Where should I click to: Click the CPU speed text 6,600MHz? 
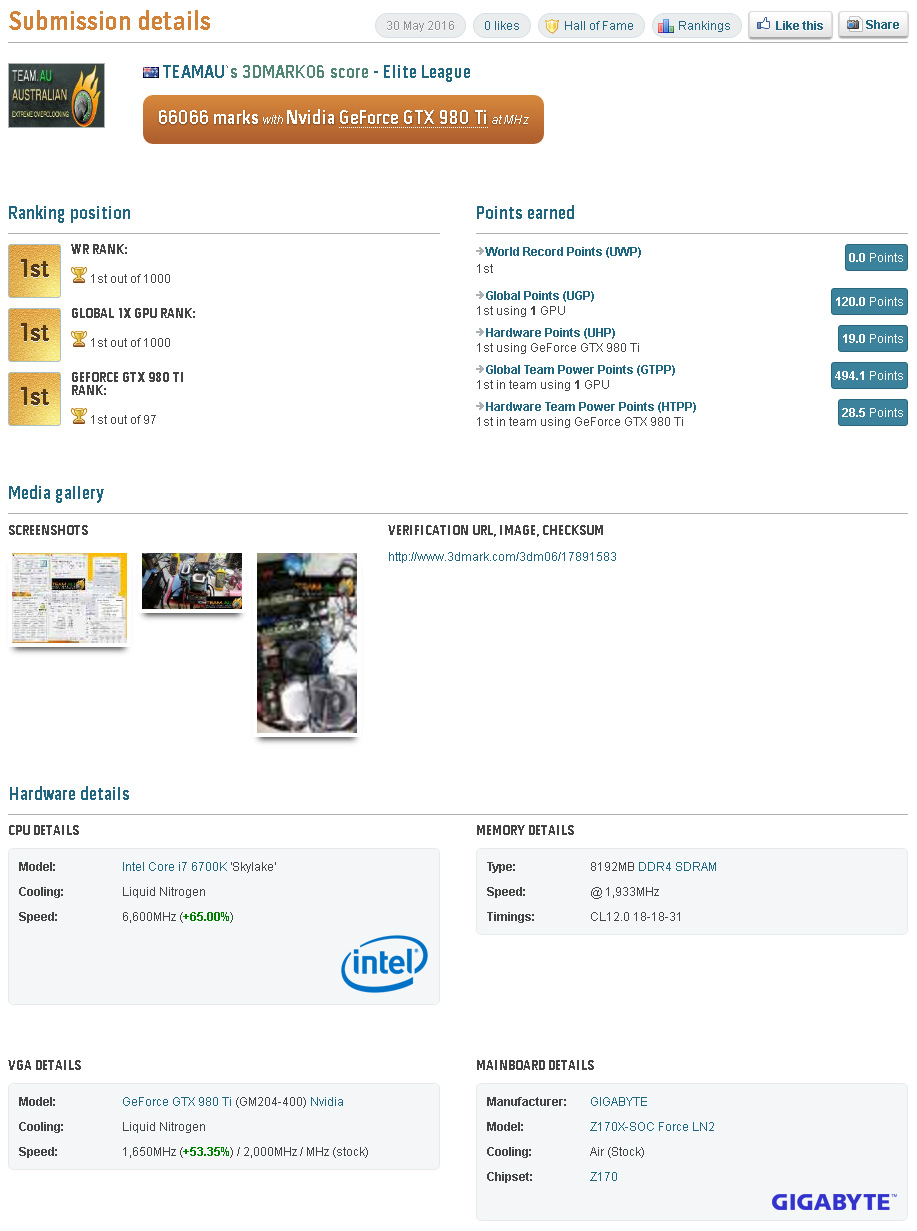149,917
